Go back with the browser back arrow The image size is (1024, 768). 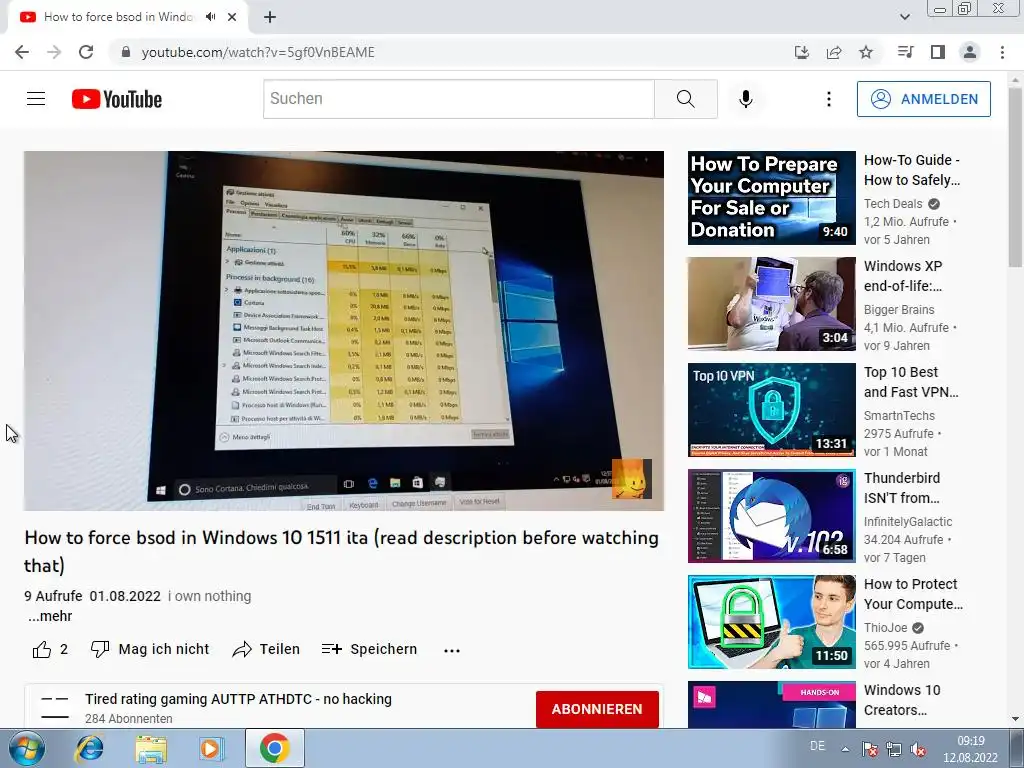point(22,52)
